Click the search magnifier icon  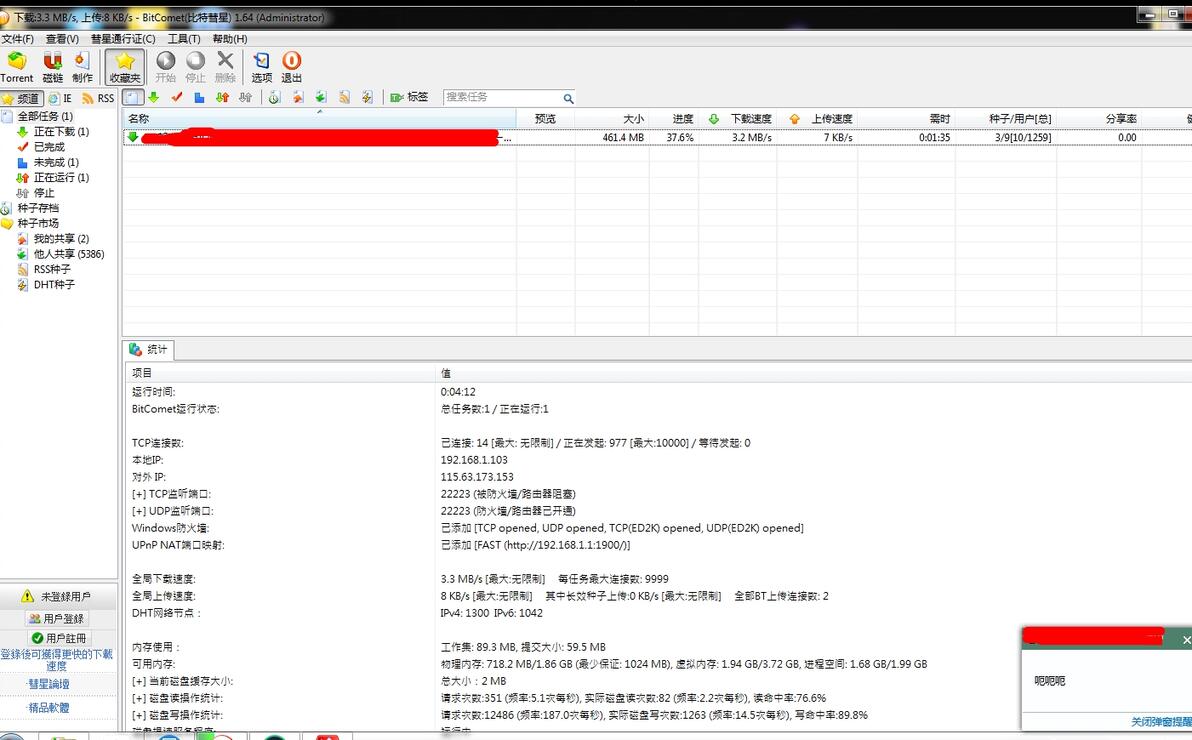click(x=568, y=98)
